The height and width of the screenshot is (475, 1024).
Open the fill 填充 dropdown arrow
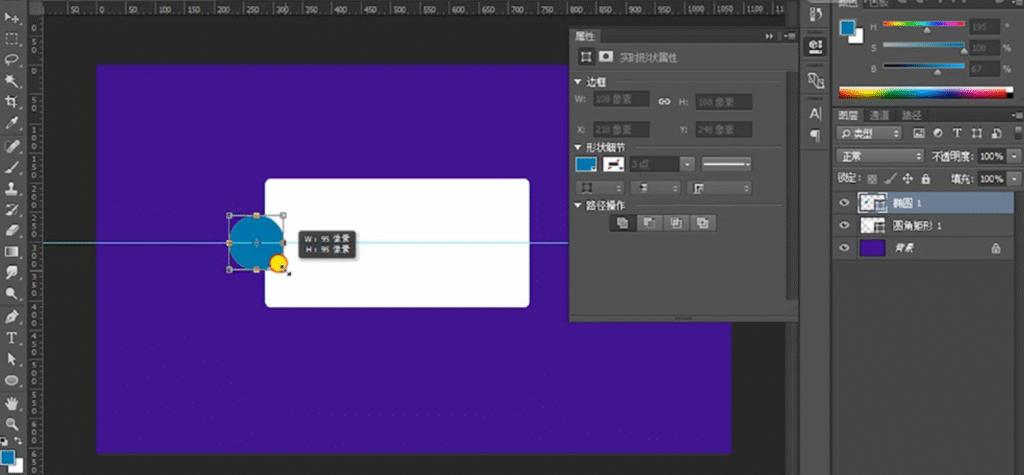click(x=1014, y=178)
